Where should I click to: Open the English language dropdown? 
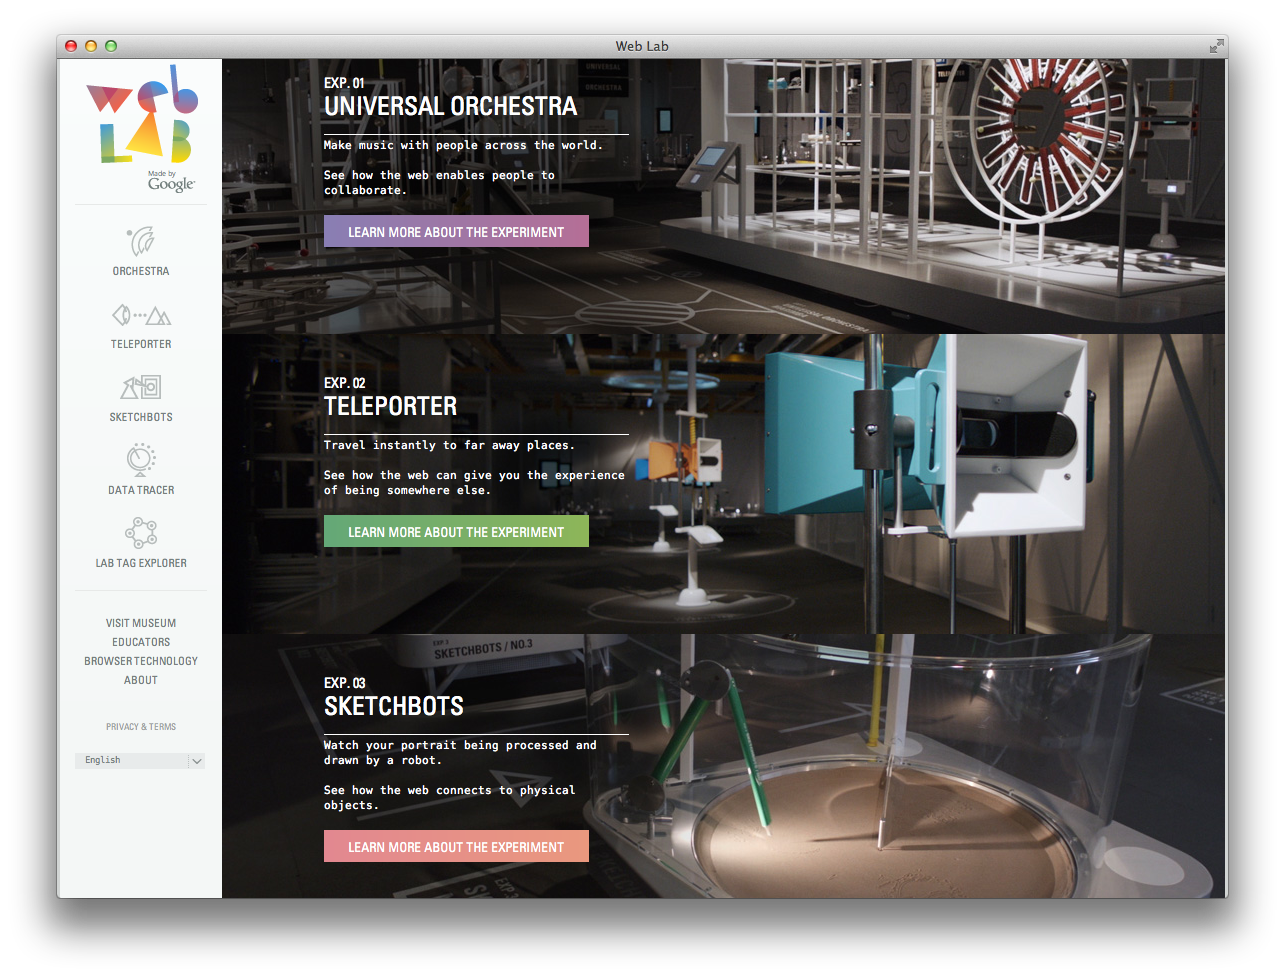coord(140,760)
